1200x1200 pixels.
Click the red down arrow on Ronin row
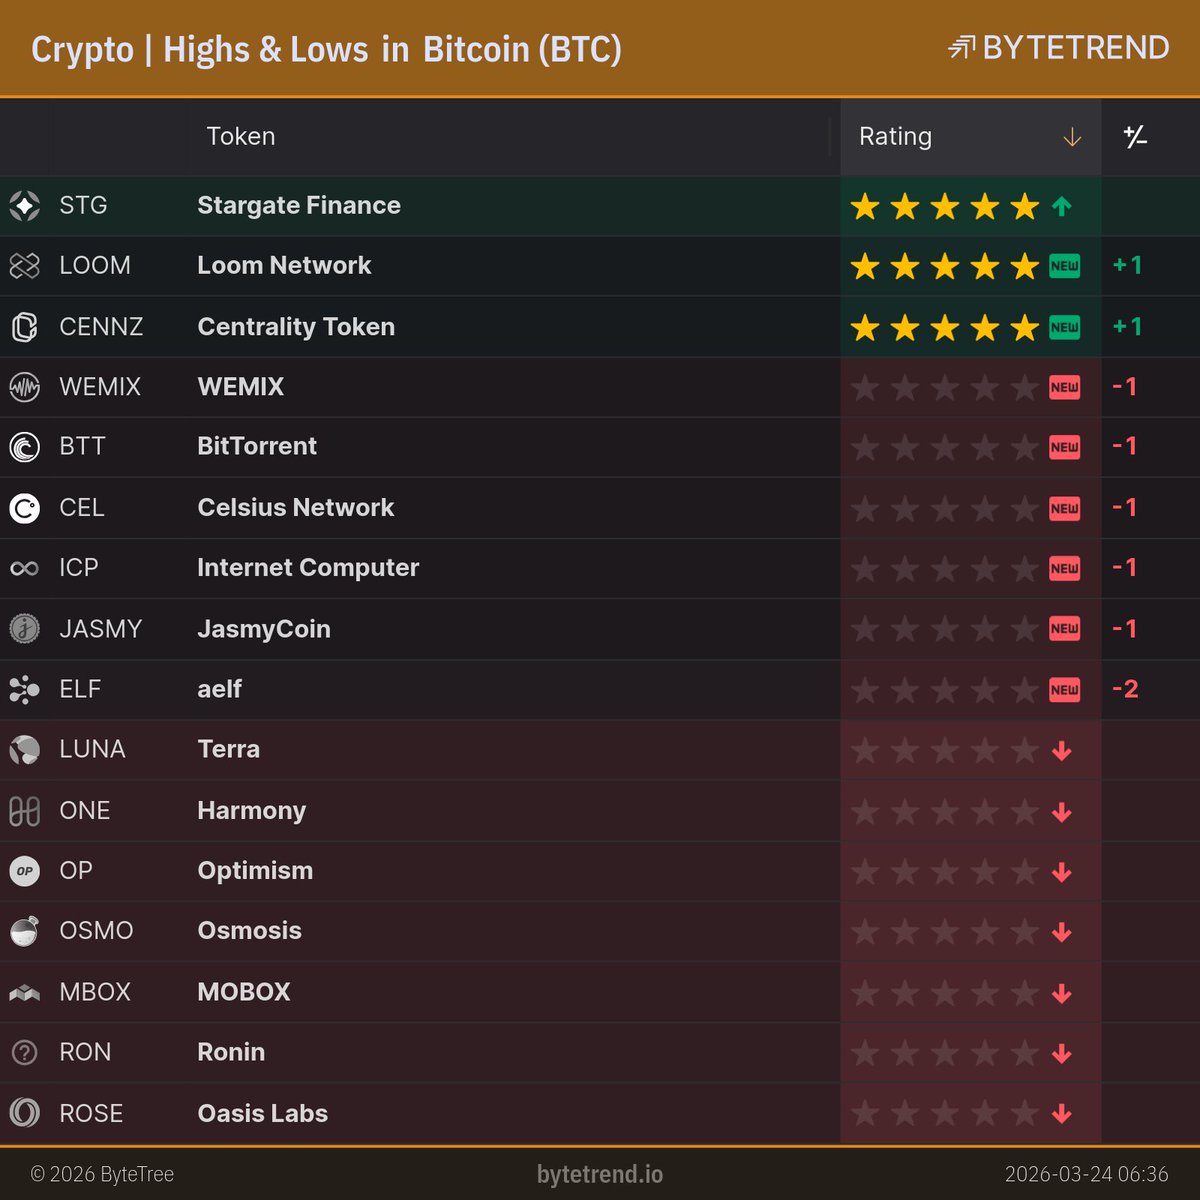[x=1062, y=1054]
